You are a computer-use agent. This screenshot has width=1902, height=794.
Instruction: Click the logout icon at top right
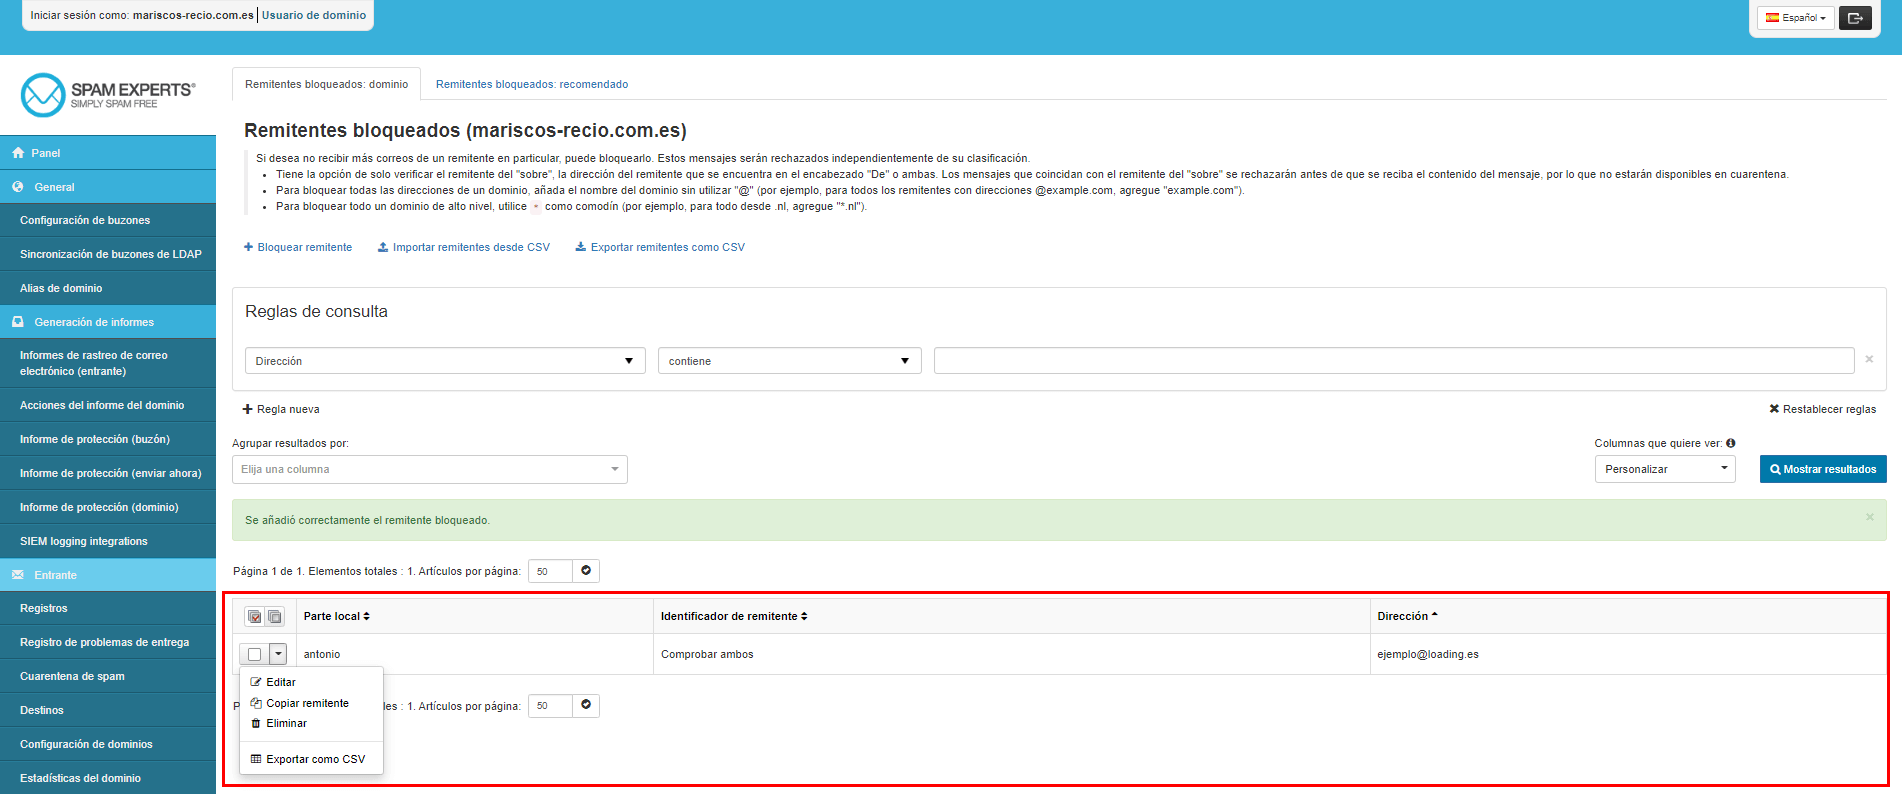pyautogui.click(x=1855, y=18)
